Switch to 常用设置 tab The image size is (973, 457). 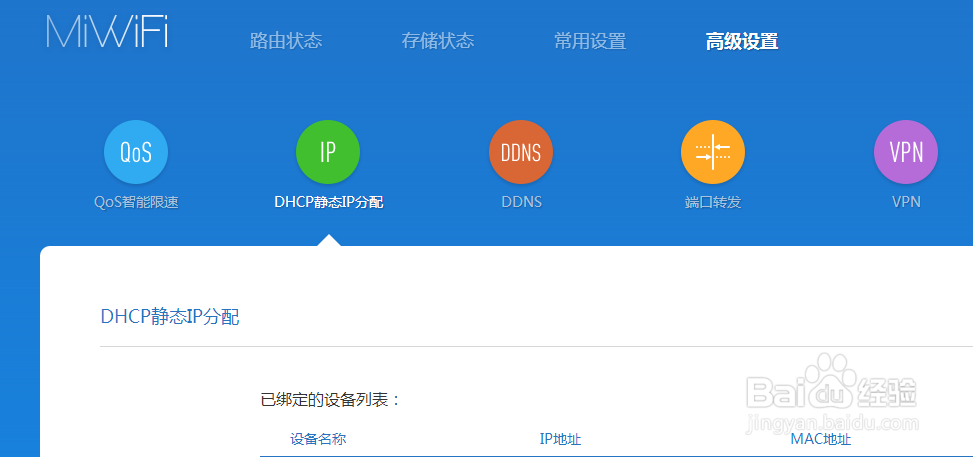pyautogui.click(x=590, y=42)
